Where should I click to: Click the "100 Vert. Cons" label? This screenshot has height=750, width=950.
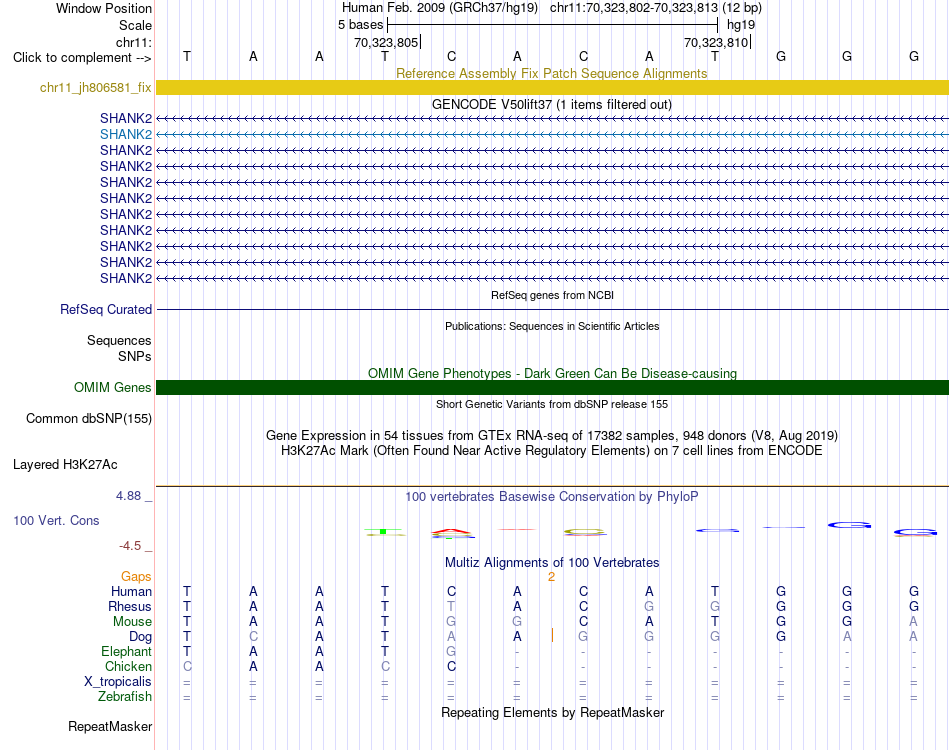click(x=56, y=520)
